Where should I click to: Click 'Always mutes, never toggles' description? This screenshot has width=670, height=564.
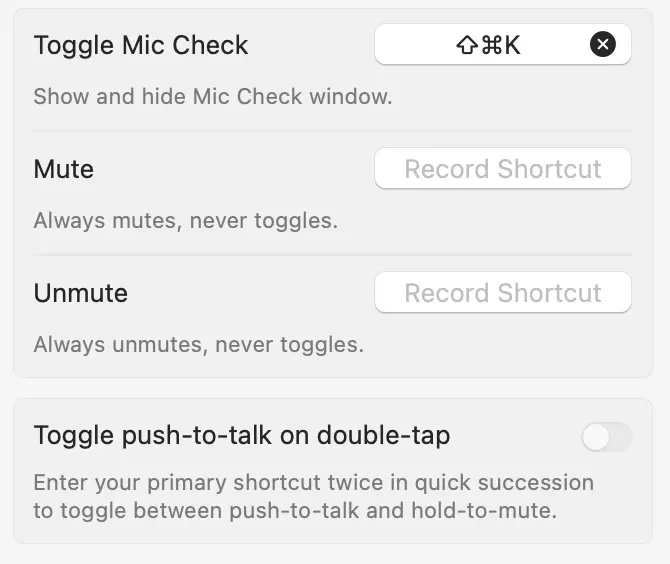coord(185,221)
